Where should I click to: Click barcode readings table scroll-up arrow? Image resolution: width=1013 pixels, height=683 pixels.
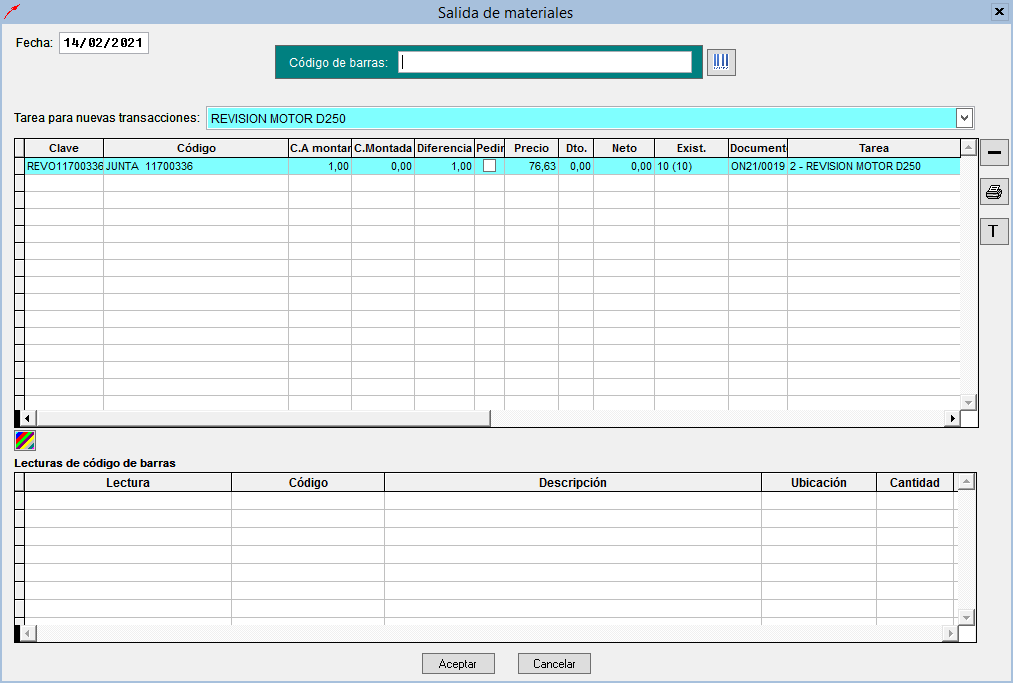[x=966, y=481]
